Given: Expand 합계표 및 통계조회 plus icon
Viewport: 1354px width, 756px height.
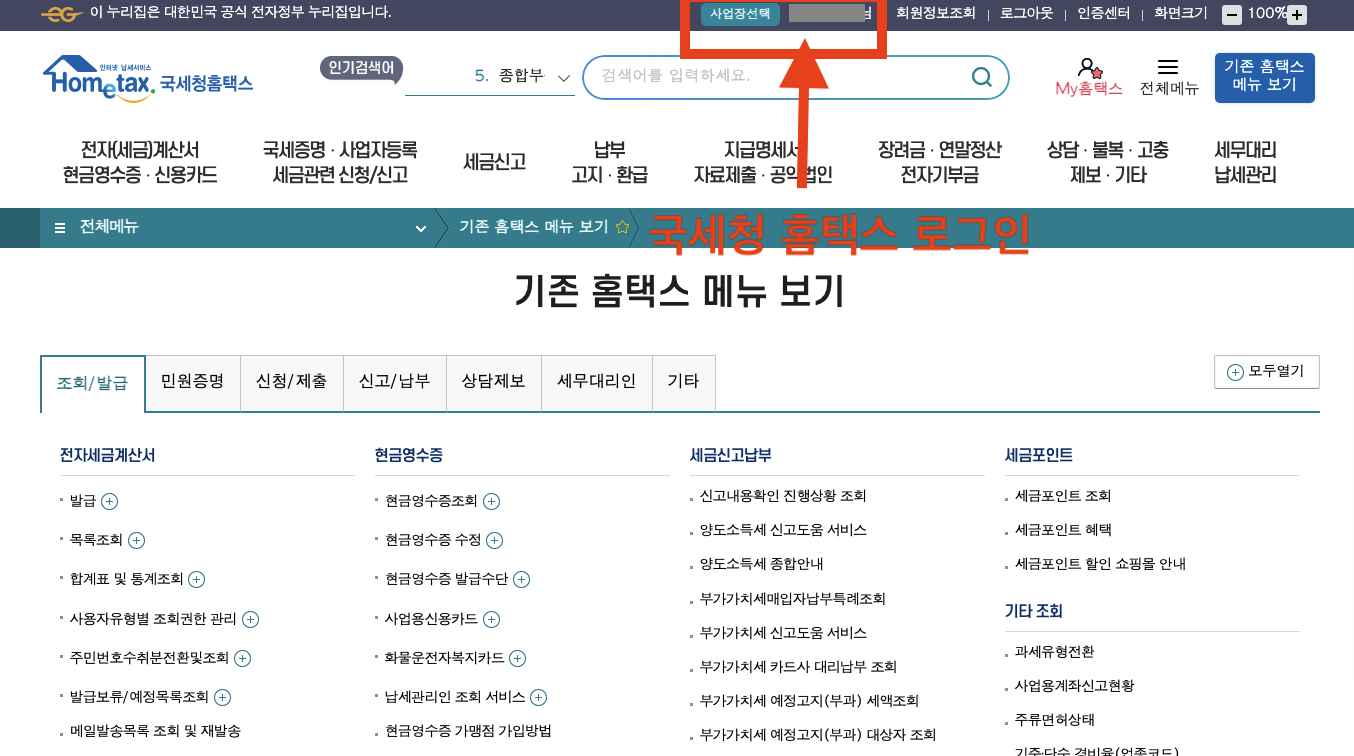Looking at the screenshot, I should 197,579.
